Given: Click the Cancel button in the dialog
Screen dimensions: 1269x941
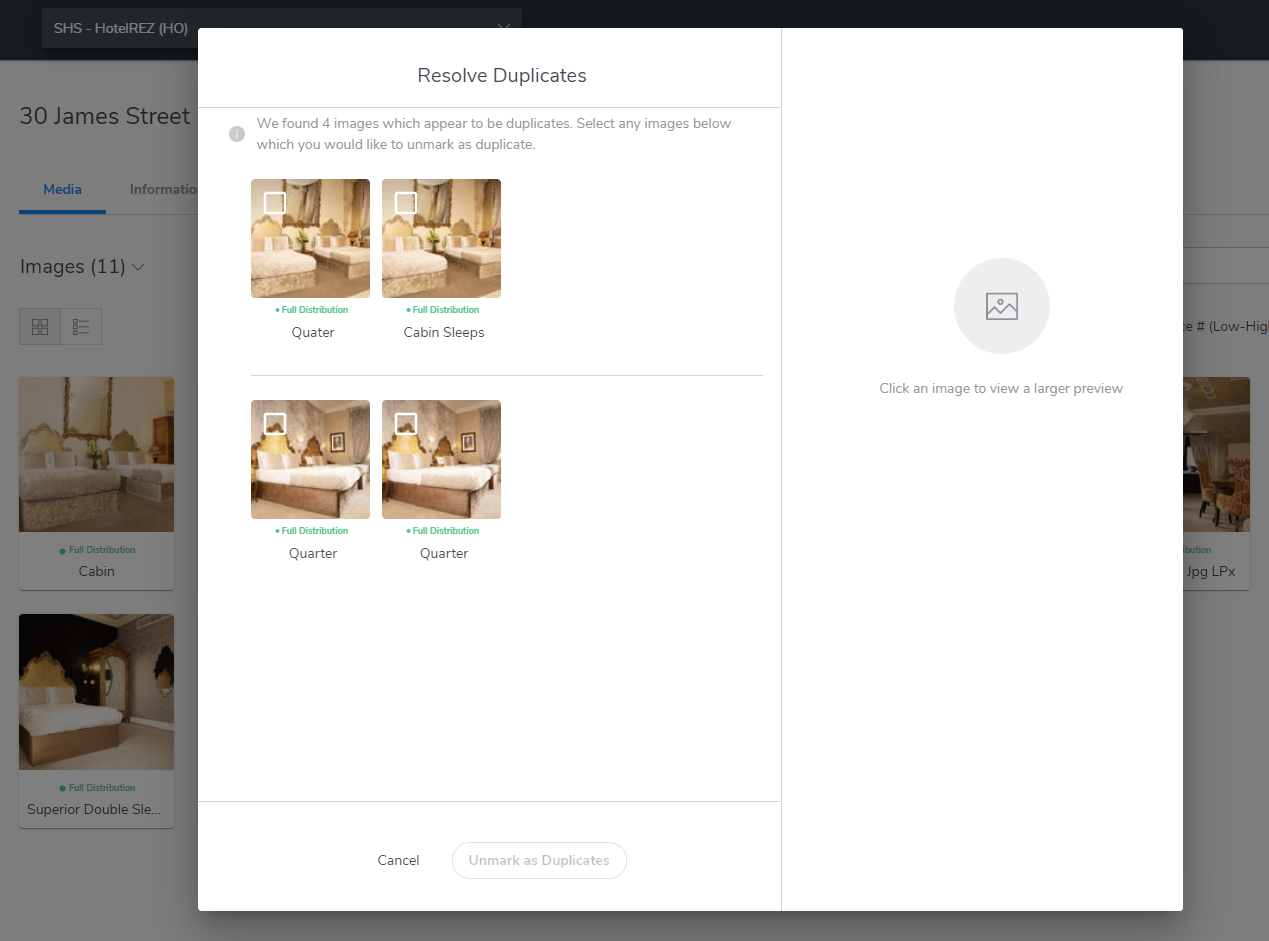Looking at the screenshot, I should (398, 860).
